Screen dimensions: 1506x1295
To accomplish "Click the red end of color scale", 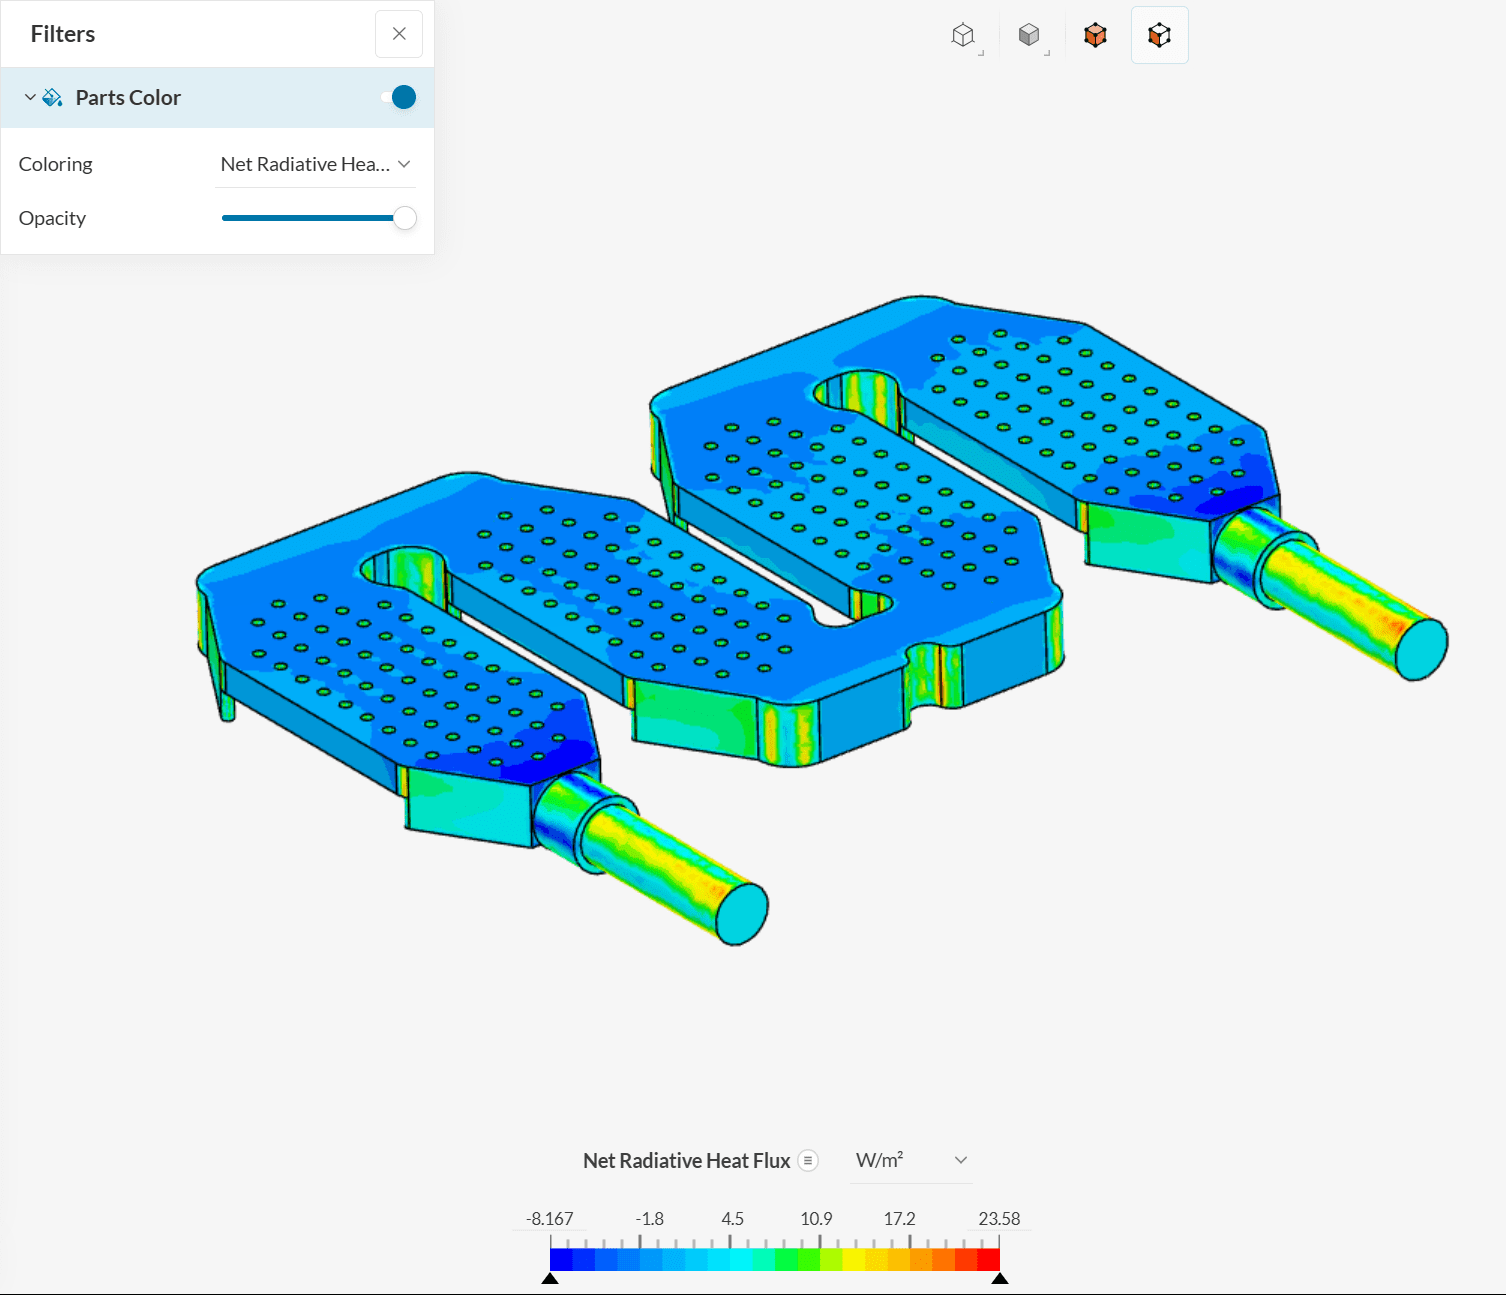I will (988, 1259).
